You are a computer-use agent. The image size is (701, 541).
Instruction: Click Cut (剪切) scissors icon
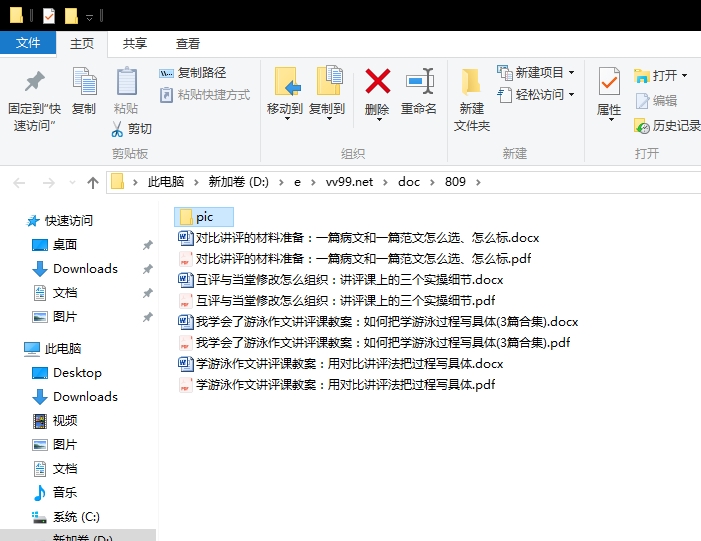tap(117, 129)
